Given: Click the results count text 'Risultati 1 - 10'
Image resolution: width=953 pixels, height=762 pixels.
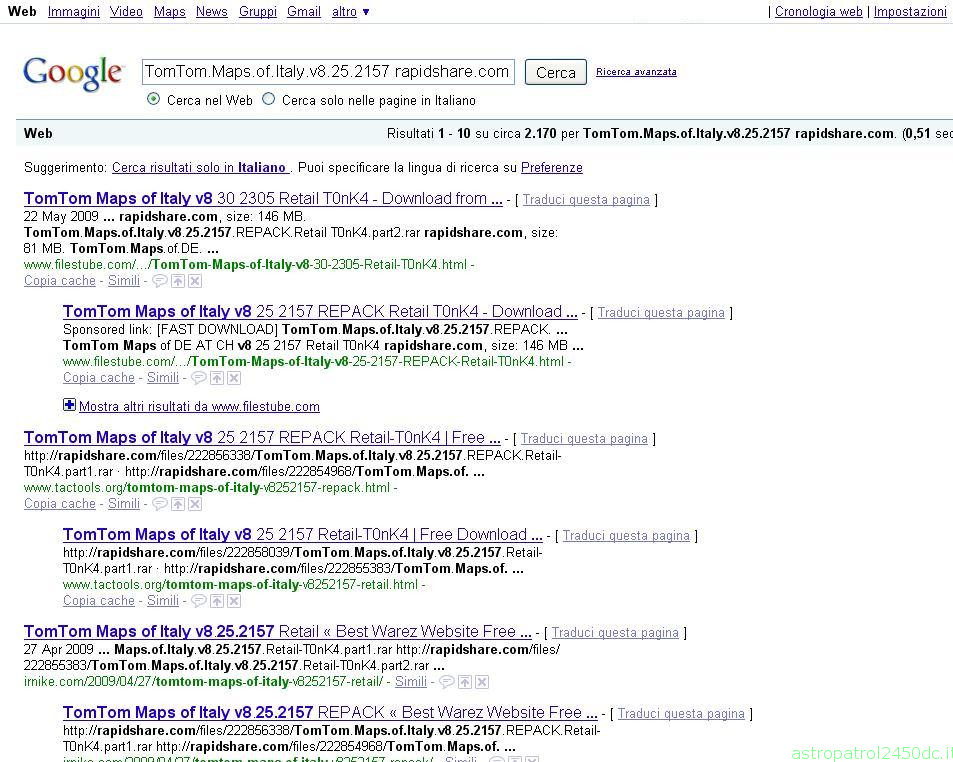Looking at the screenshot, I should tap(428, 134).
